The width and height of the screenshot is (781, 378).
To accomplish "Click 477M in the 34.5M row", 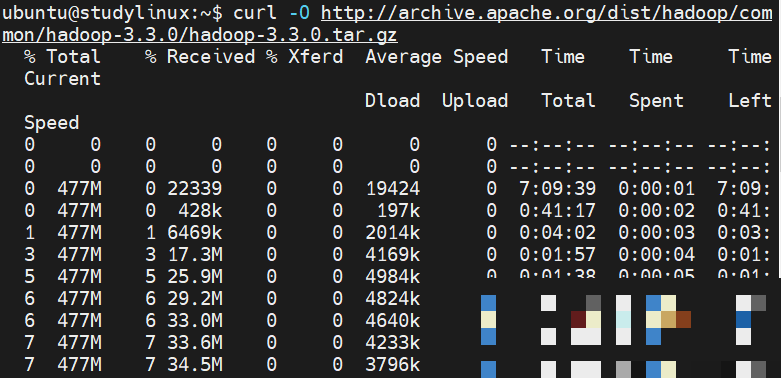I will (x=79, y=365).
